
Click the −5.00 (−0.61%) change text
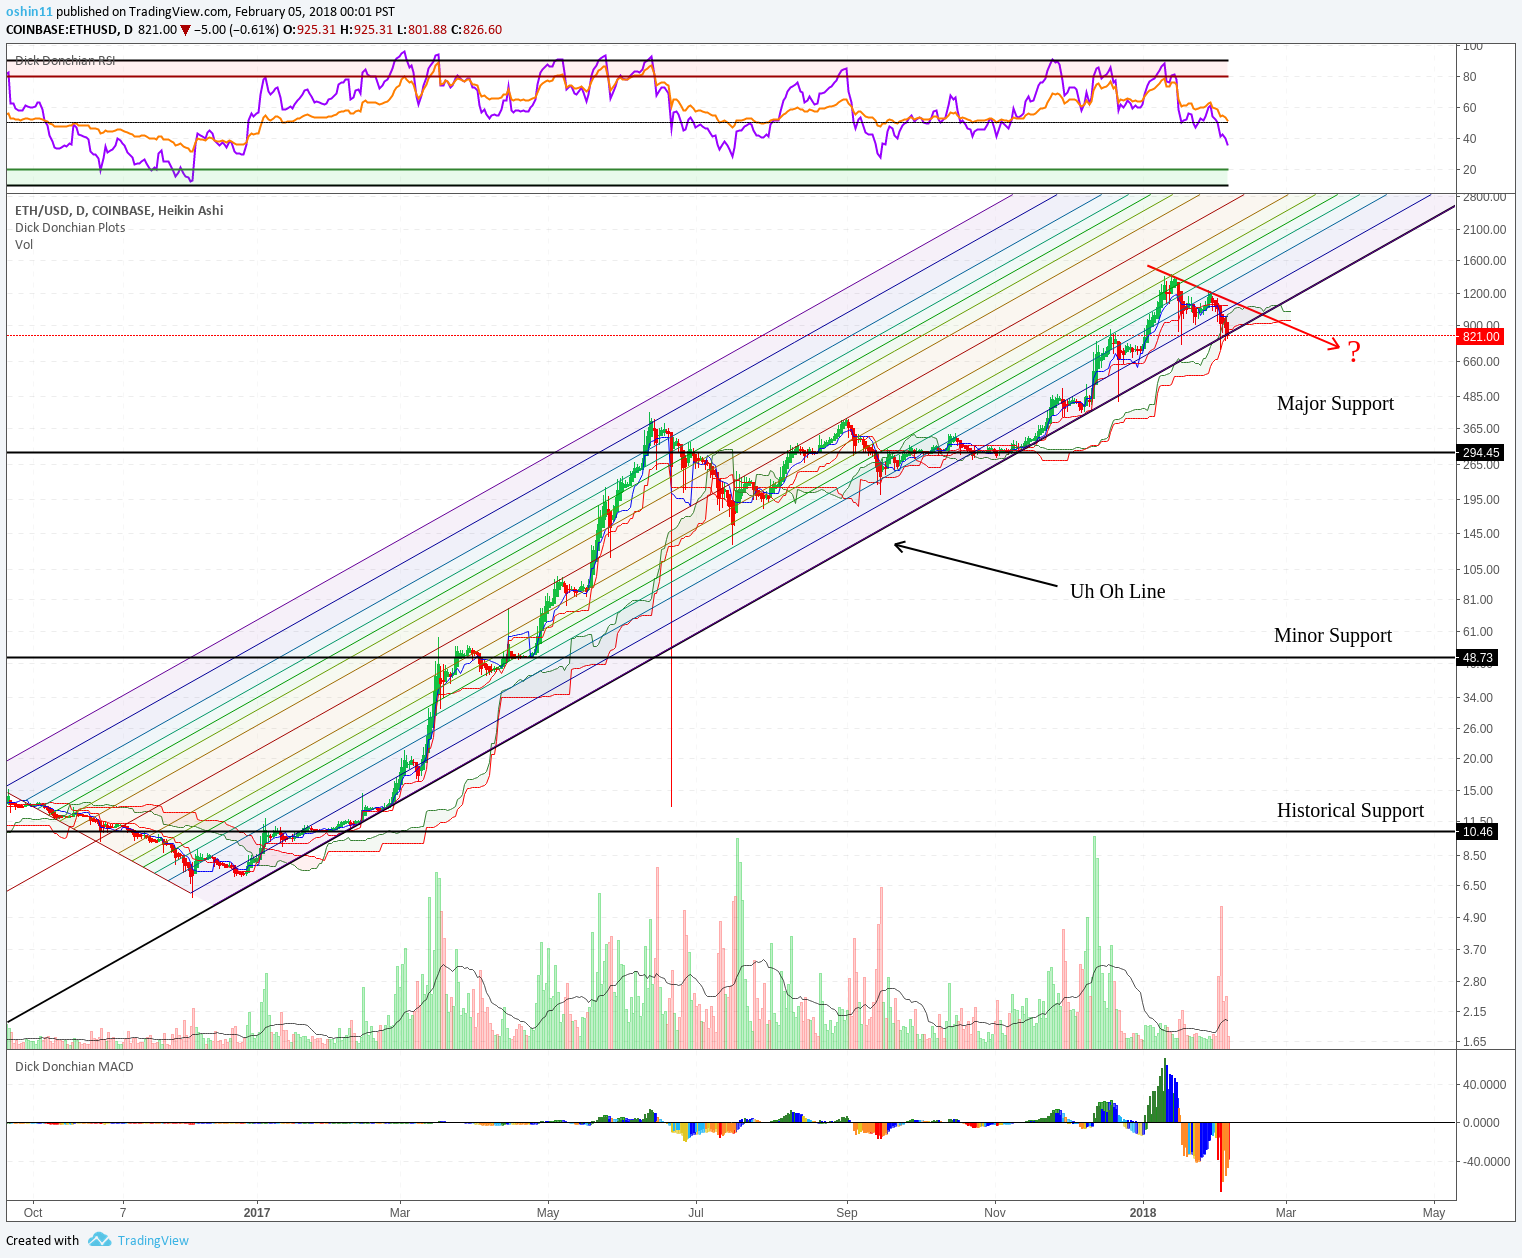(x=237, y=30)
